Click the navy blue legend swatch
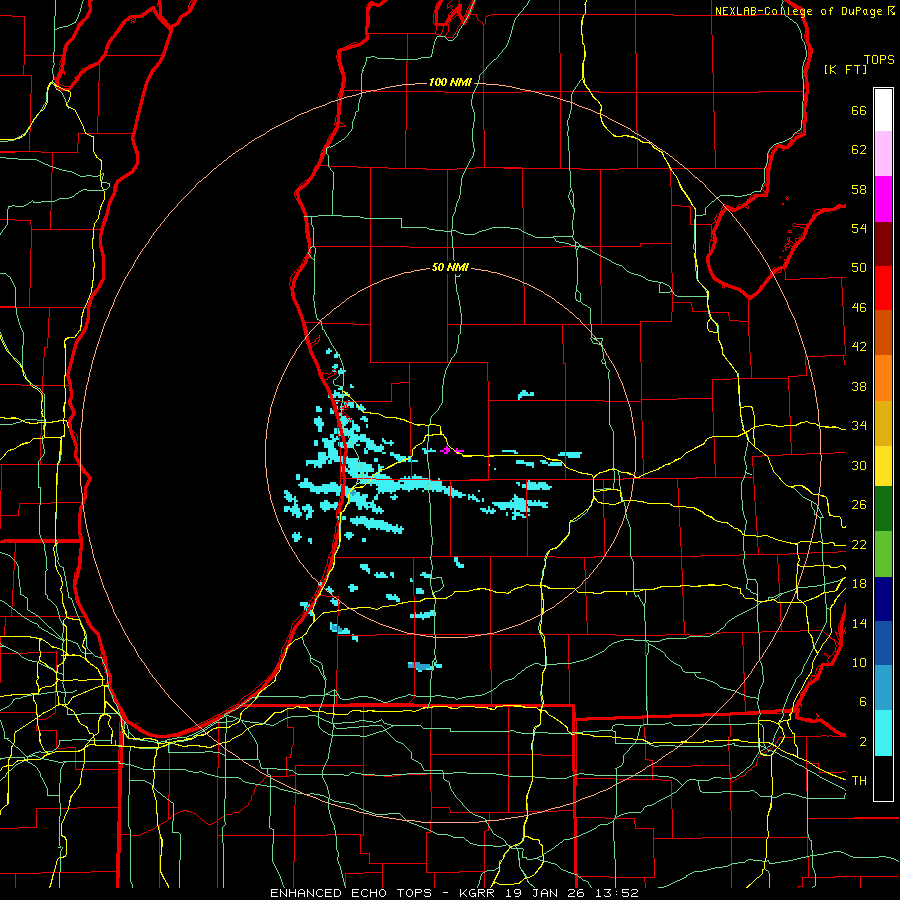This screenshot has height=900, width=900. (x=883, y=599)
